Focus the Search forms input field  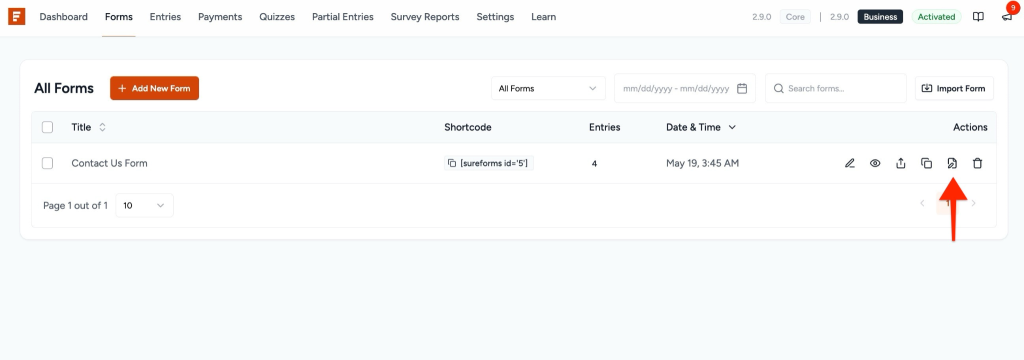(836, 88)
